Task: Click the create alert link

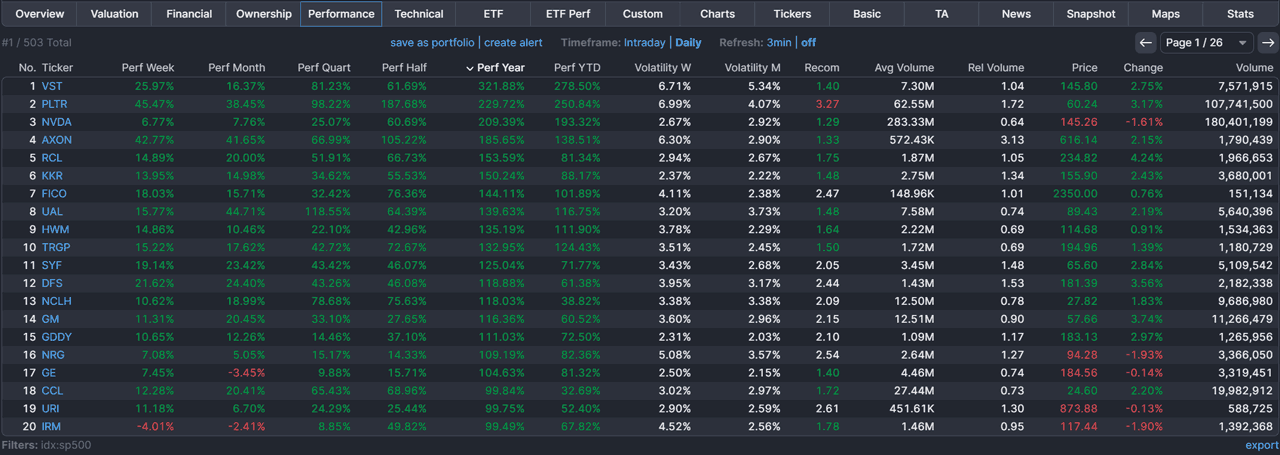Action: [513, 43]
